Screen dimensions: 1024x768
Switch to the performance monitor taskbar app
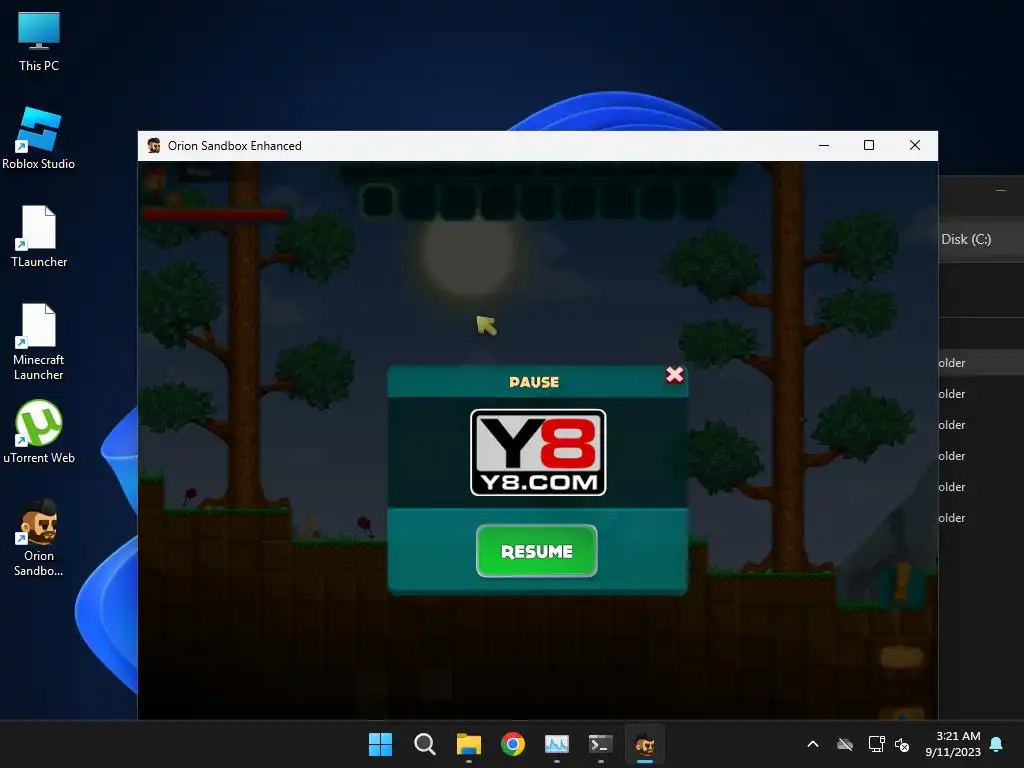click(x=556, y=744)
